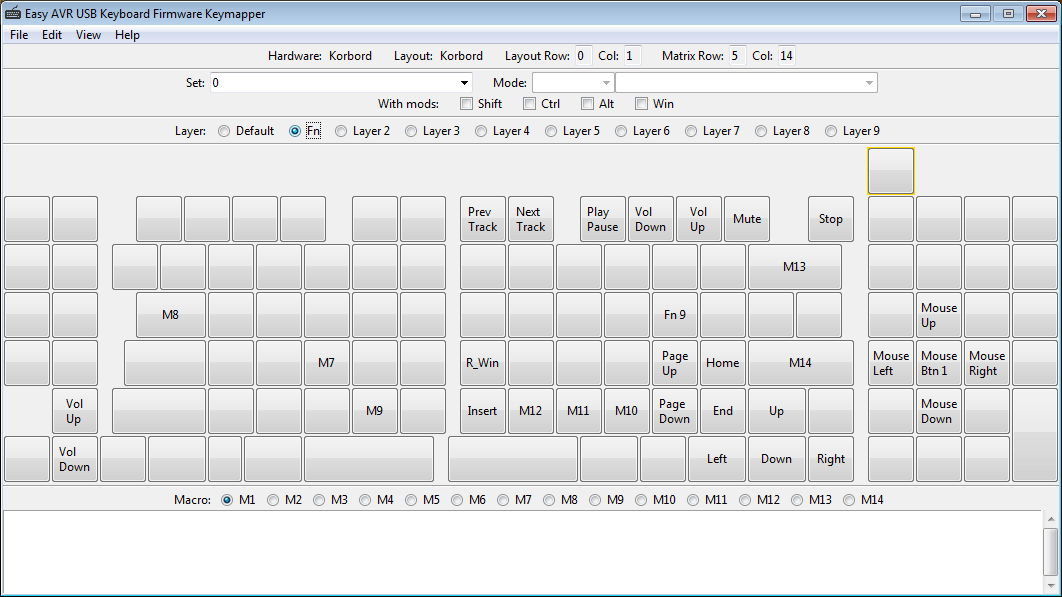Click the Layout Row value field
Image resolution: width=1062 pixels, height=597 pixels.
[x=582, y=56]
